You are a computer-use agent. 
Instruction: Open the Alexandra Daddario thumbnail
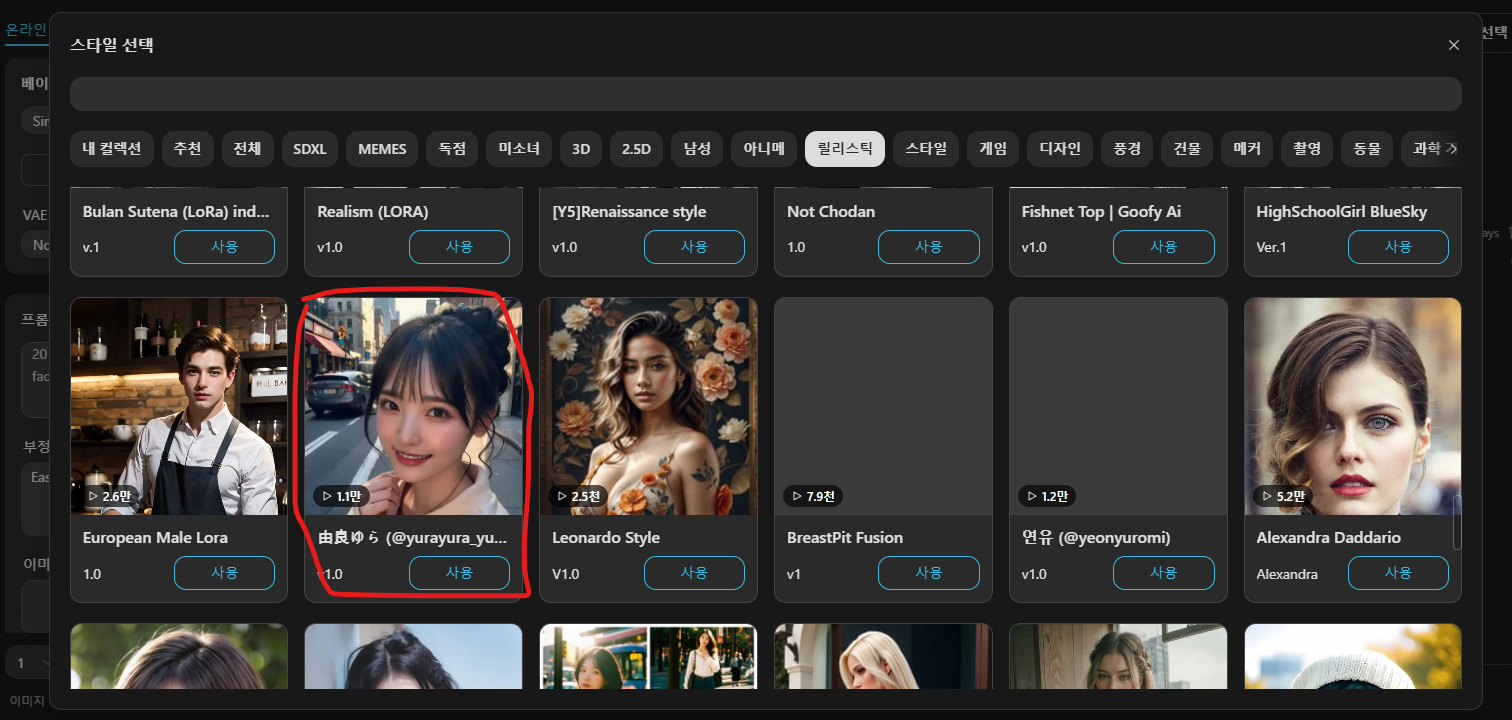click(1353, 406)
